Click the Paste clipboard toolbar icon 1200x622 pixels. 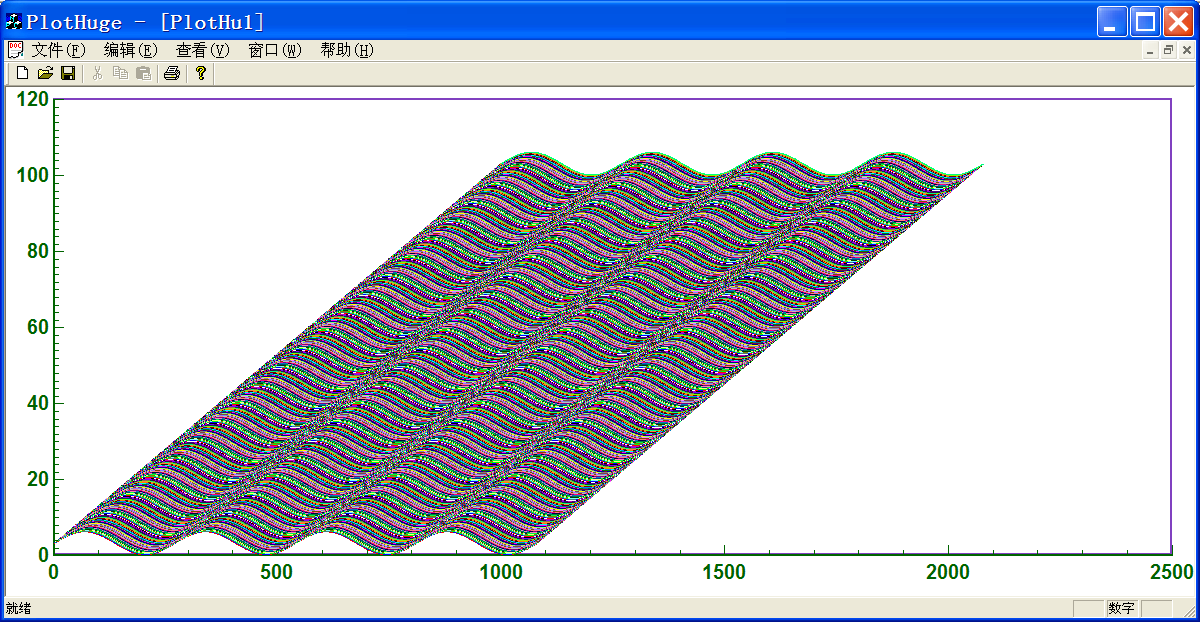pyautogui.click(x=143, y=73)
